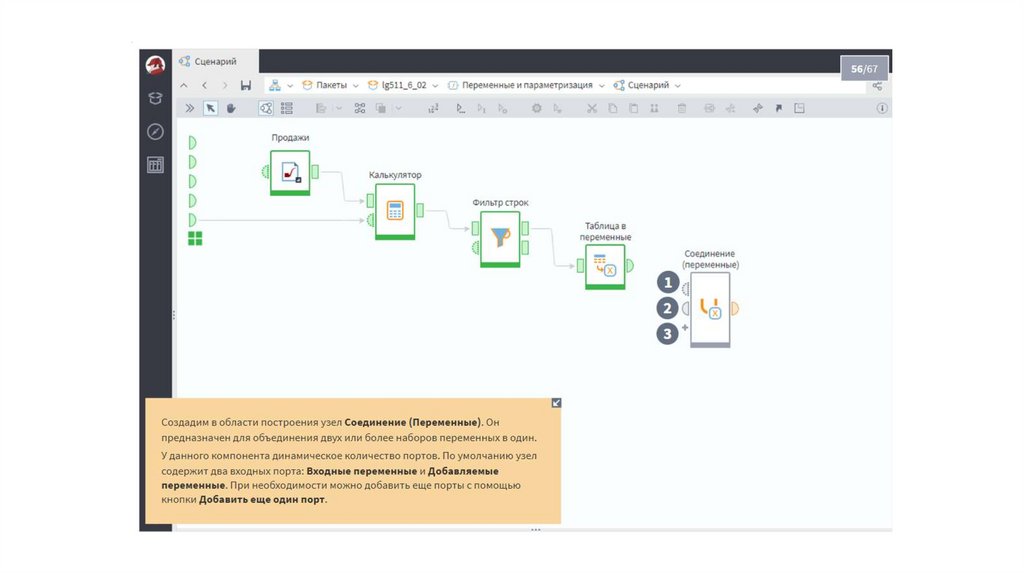1024x574 pixels.
Task: Click the group nodes toolbar icon
Action: tap(360, 108)
